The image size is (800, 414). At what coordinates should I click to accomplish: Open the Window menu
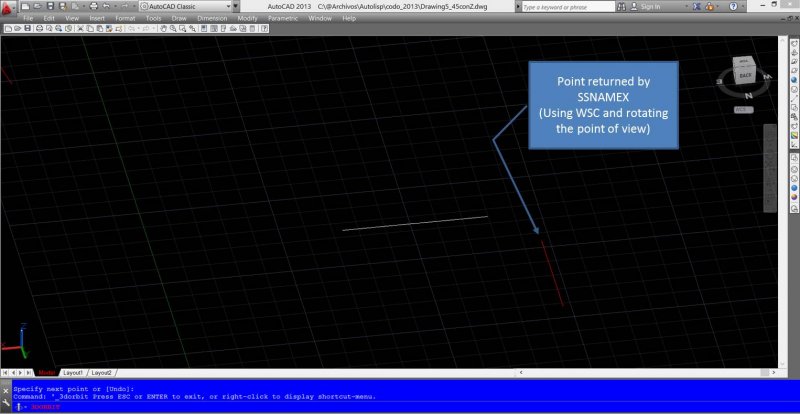tap(320, 18)
